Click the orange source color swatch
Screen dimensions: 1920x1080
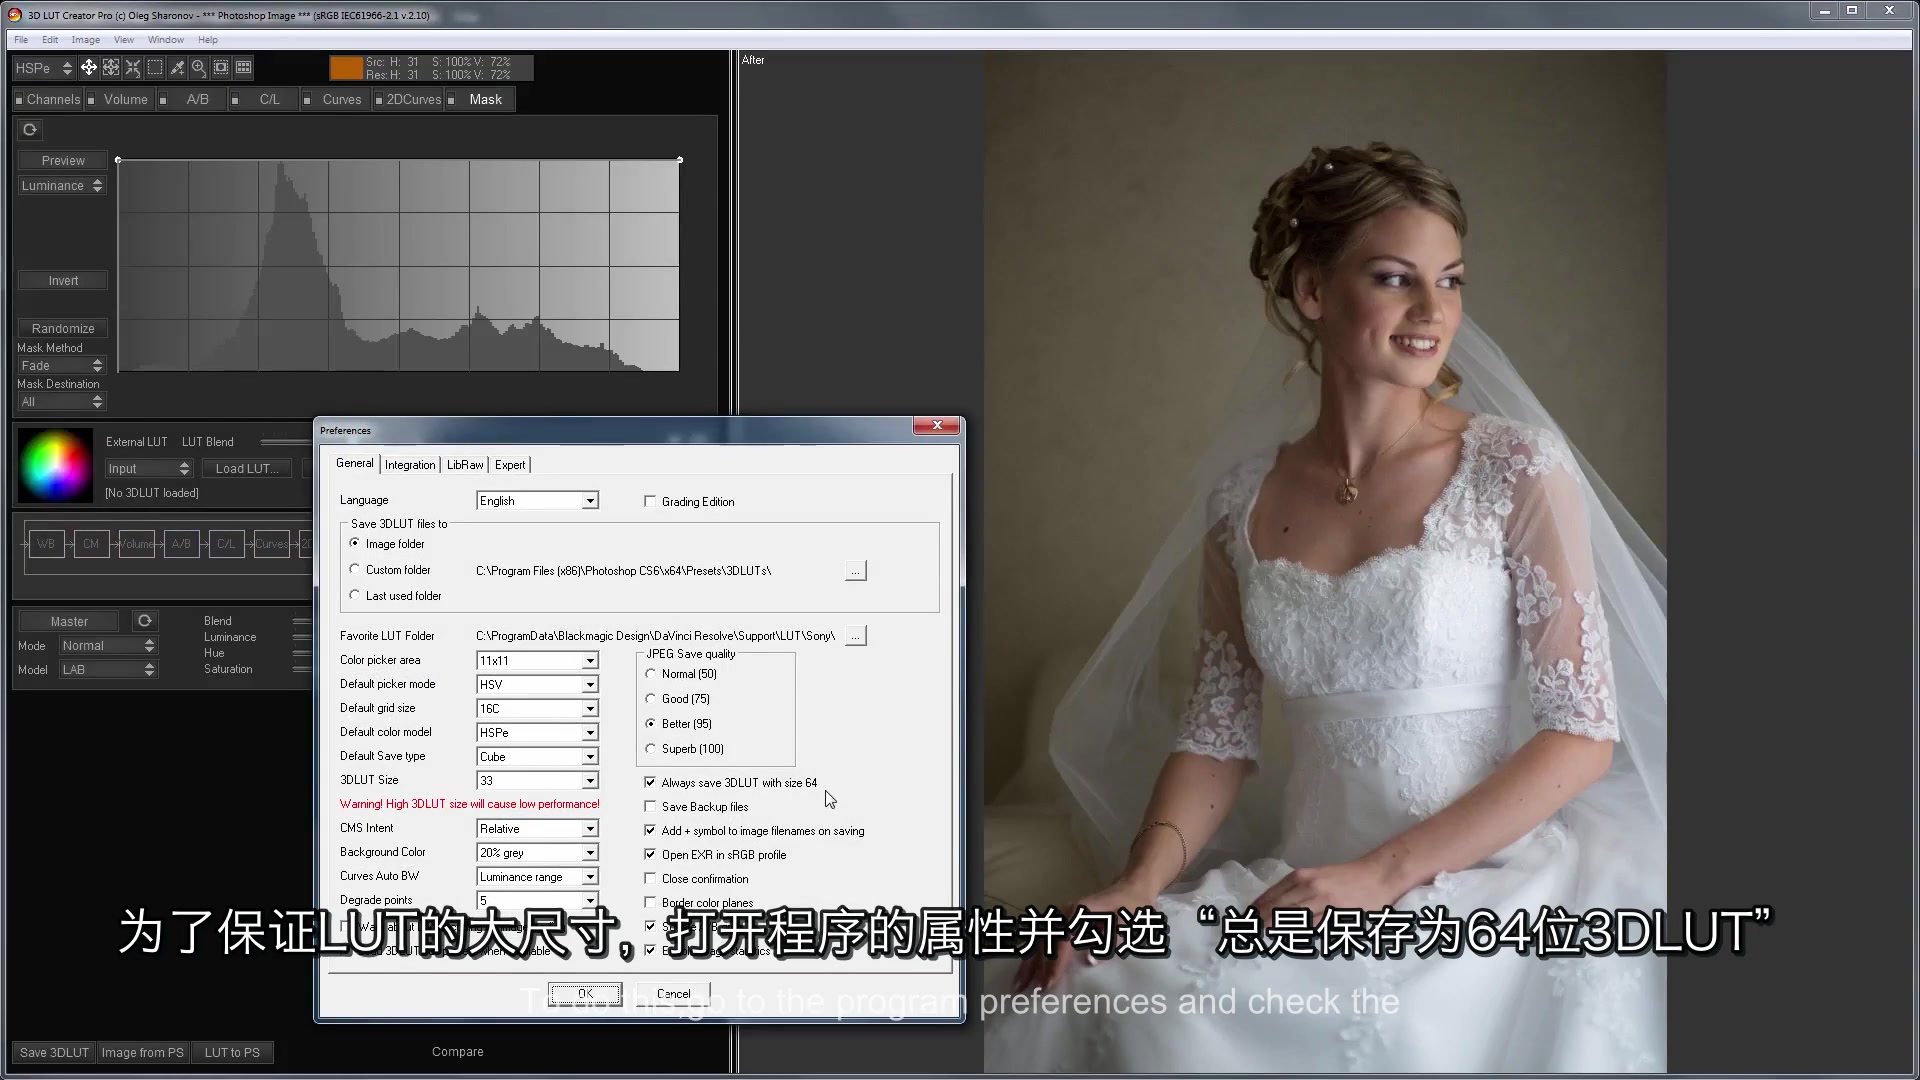(346, 68)
